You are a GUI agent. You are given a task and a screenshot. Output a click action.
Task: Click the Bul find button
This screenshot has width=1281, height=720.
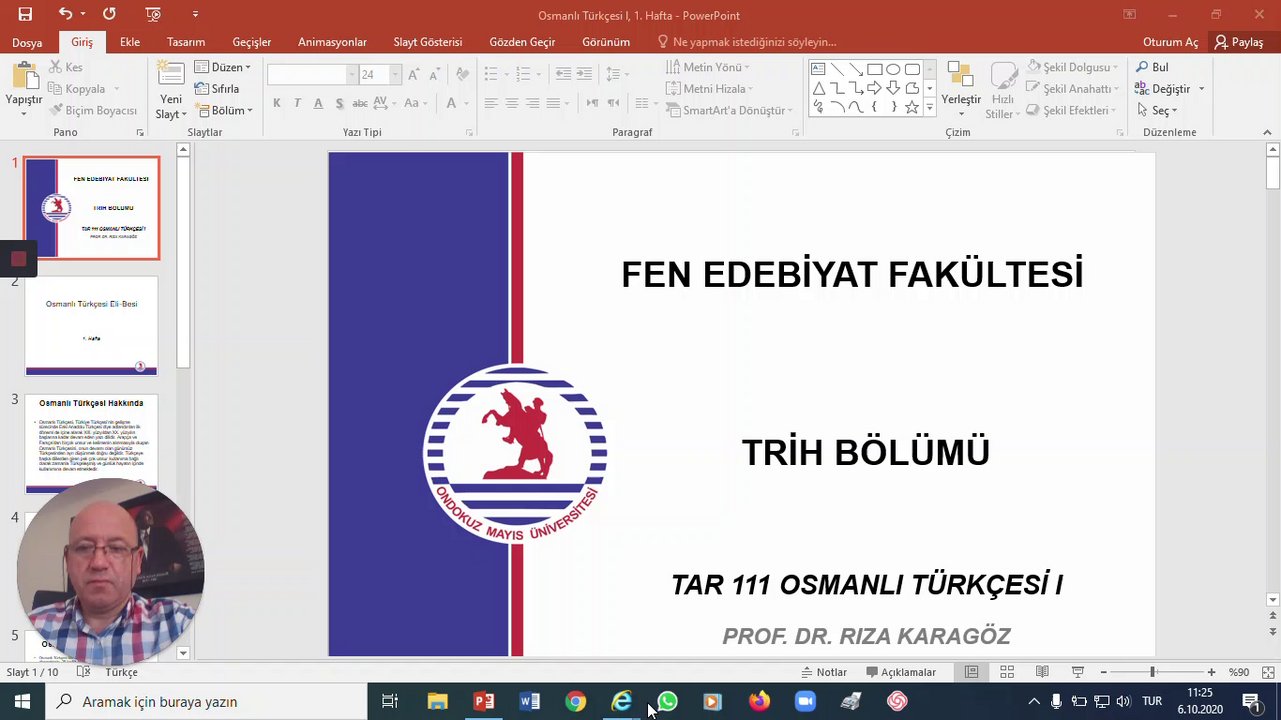point(1153,67)
